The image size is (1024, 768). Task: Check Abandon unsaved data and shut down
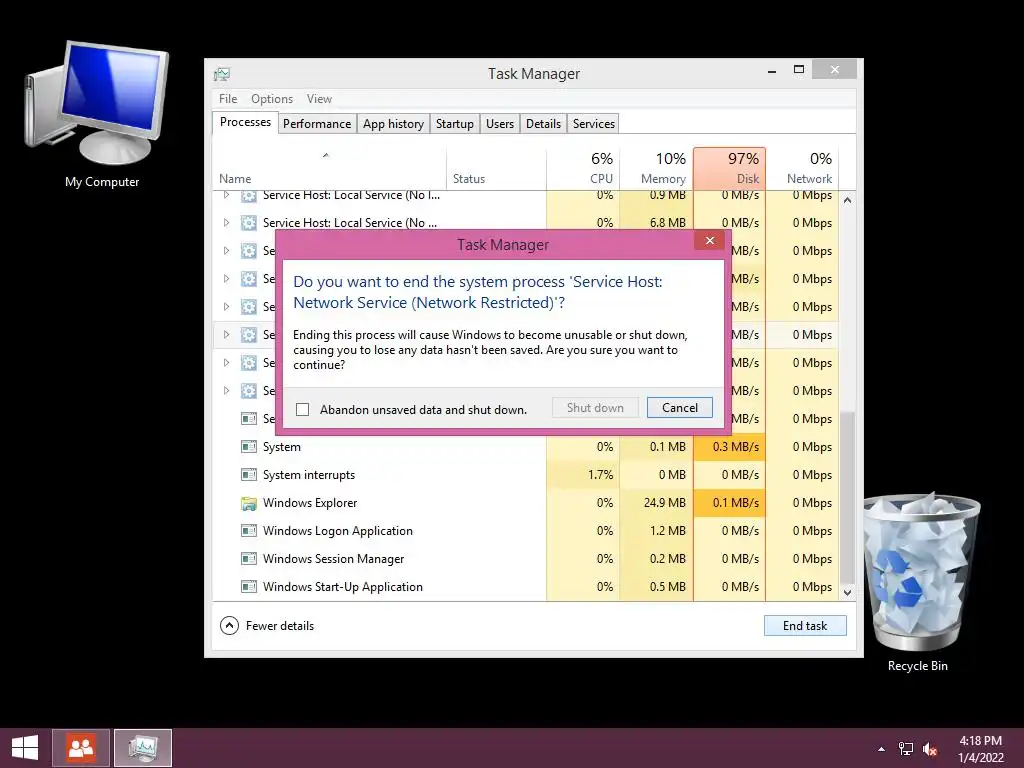coord(302,409)
